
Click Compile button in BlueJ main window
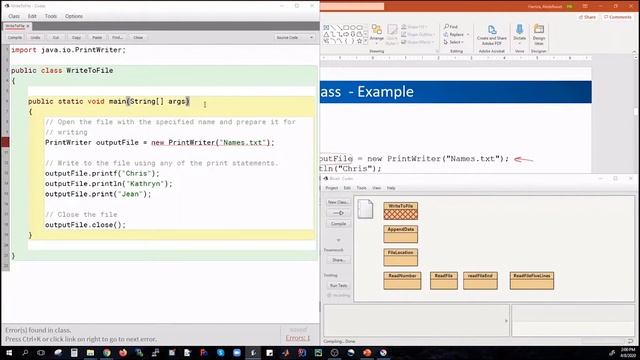point(338,224)
